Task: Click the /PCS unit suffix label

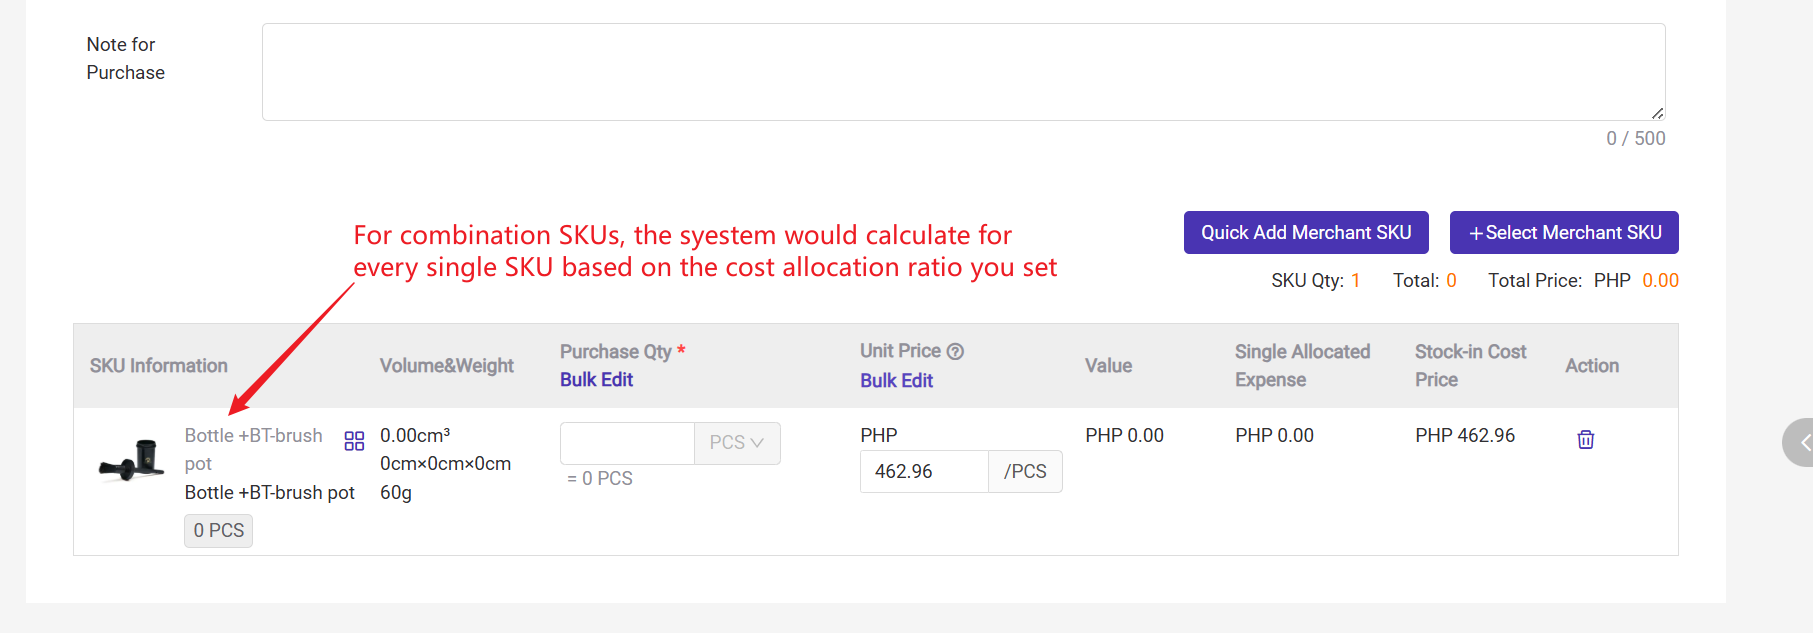Action: click(1025, 471)
